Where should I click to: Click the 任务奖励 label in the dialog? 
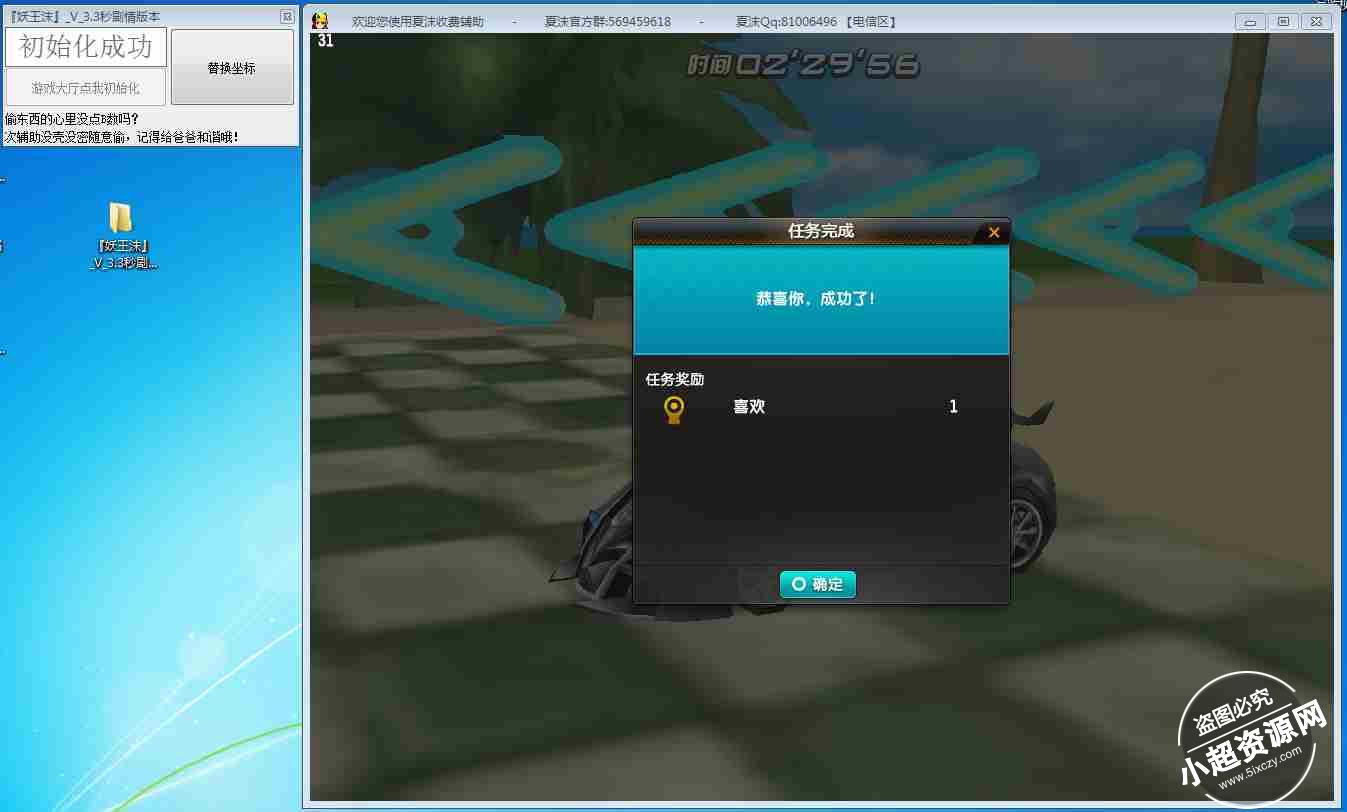point(673,378)
